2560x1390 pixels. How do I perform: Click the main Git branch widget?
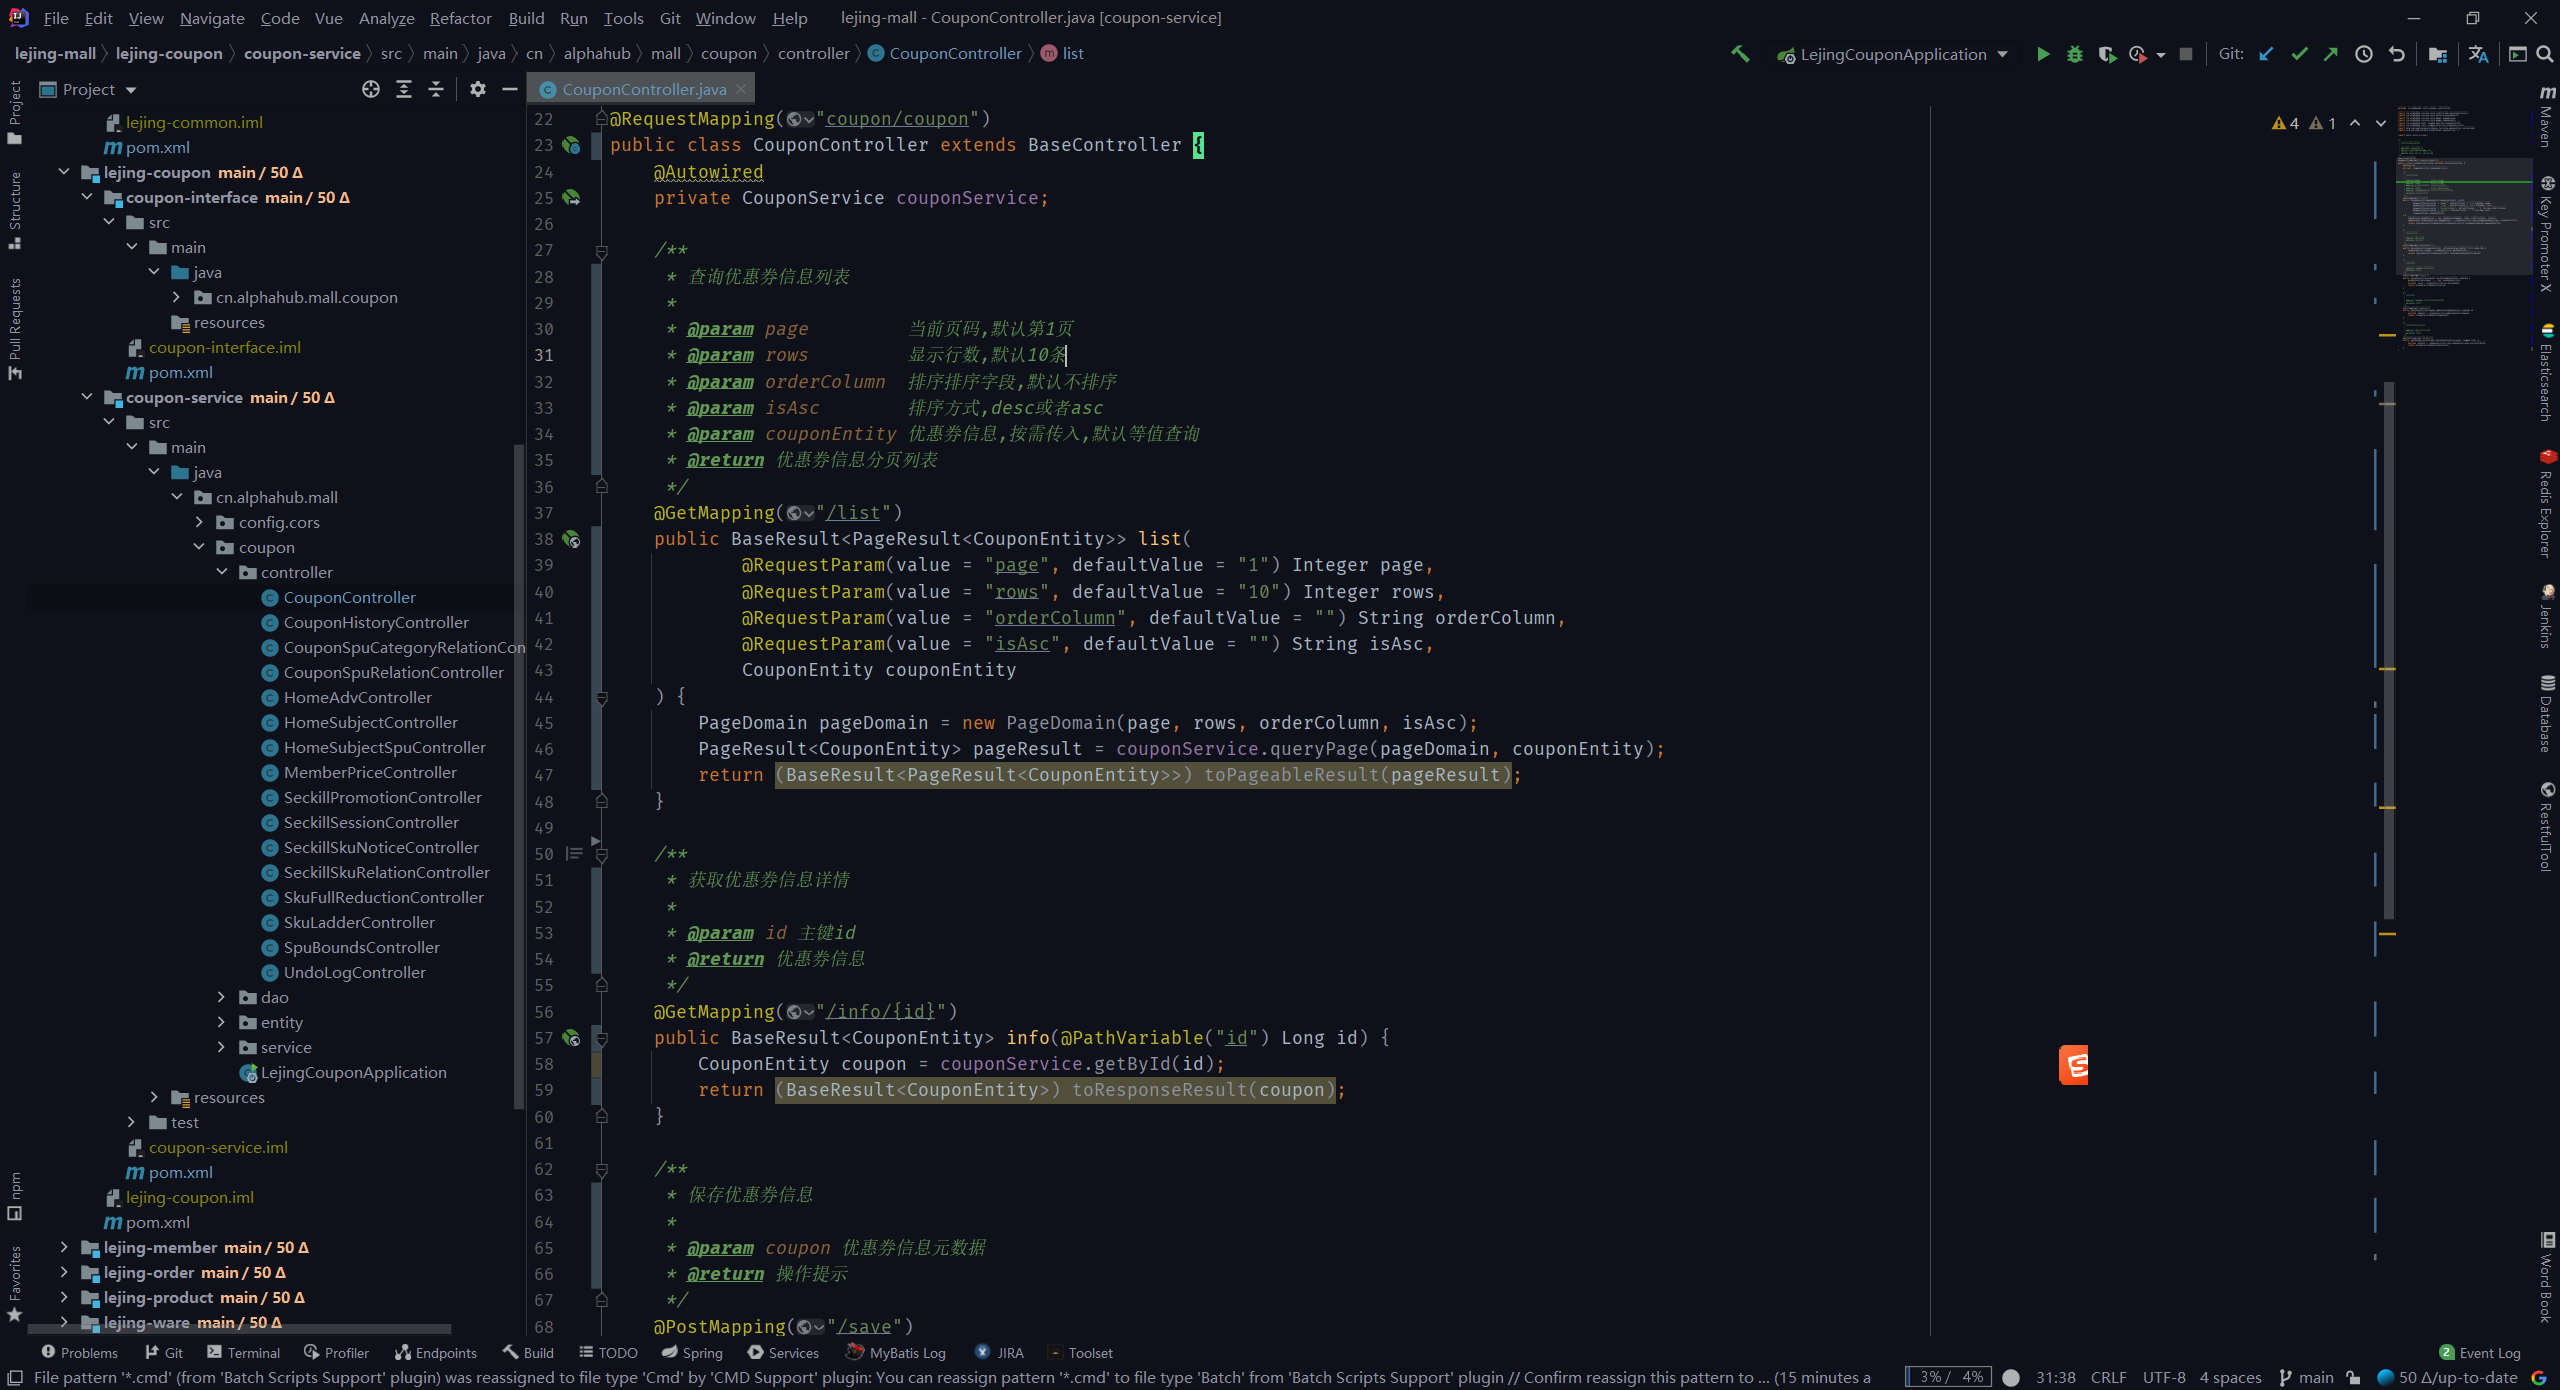click(x=2306, y=1378)
